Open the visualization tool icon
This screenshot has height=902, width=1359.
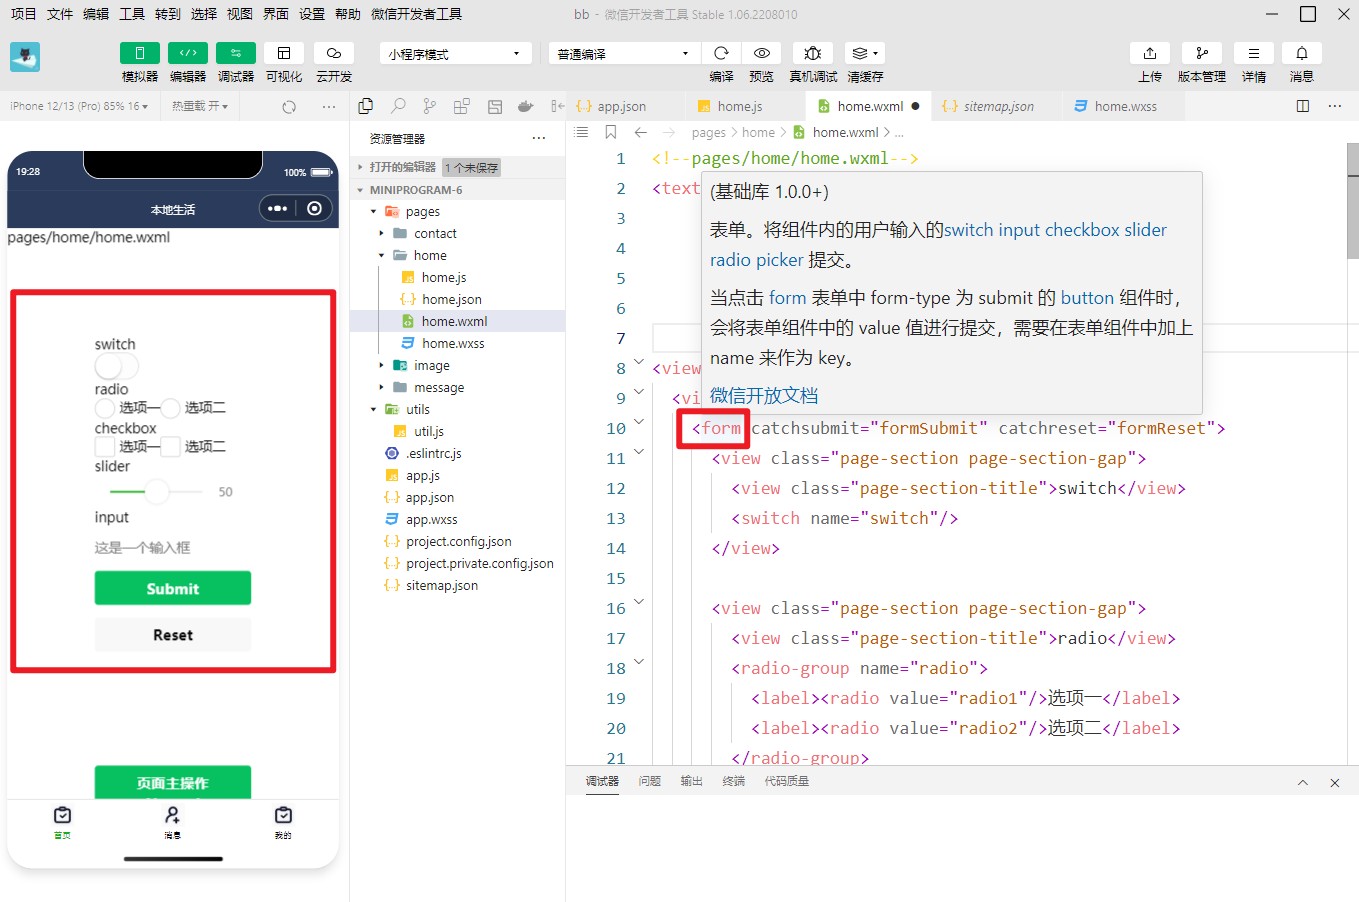(x=284, y=53)
